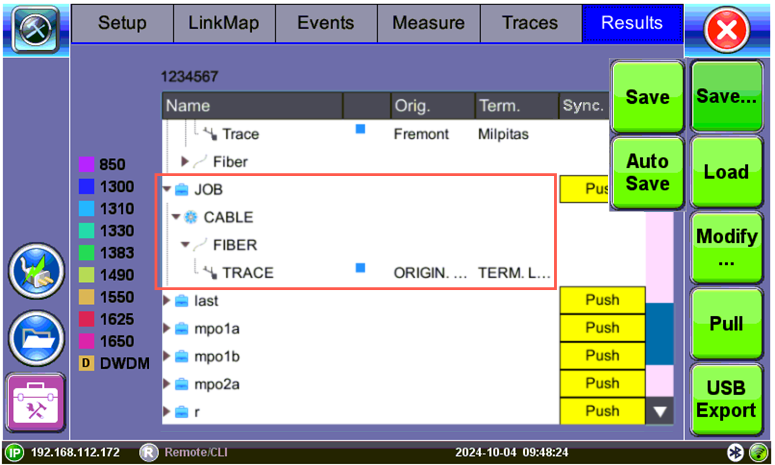Click the scroll down arrow in list
This screenshot has height=465, width=775.
coord(658,410)
